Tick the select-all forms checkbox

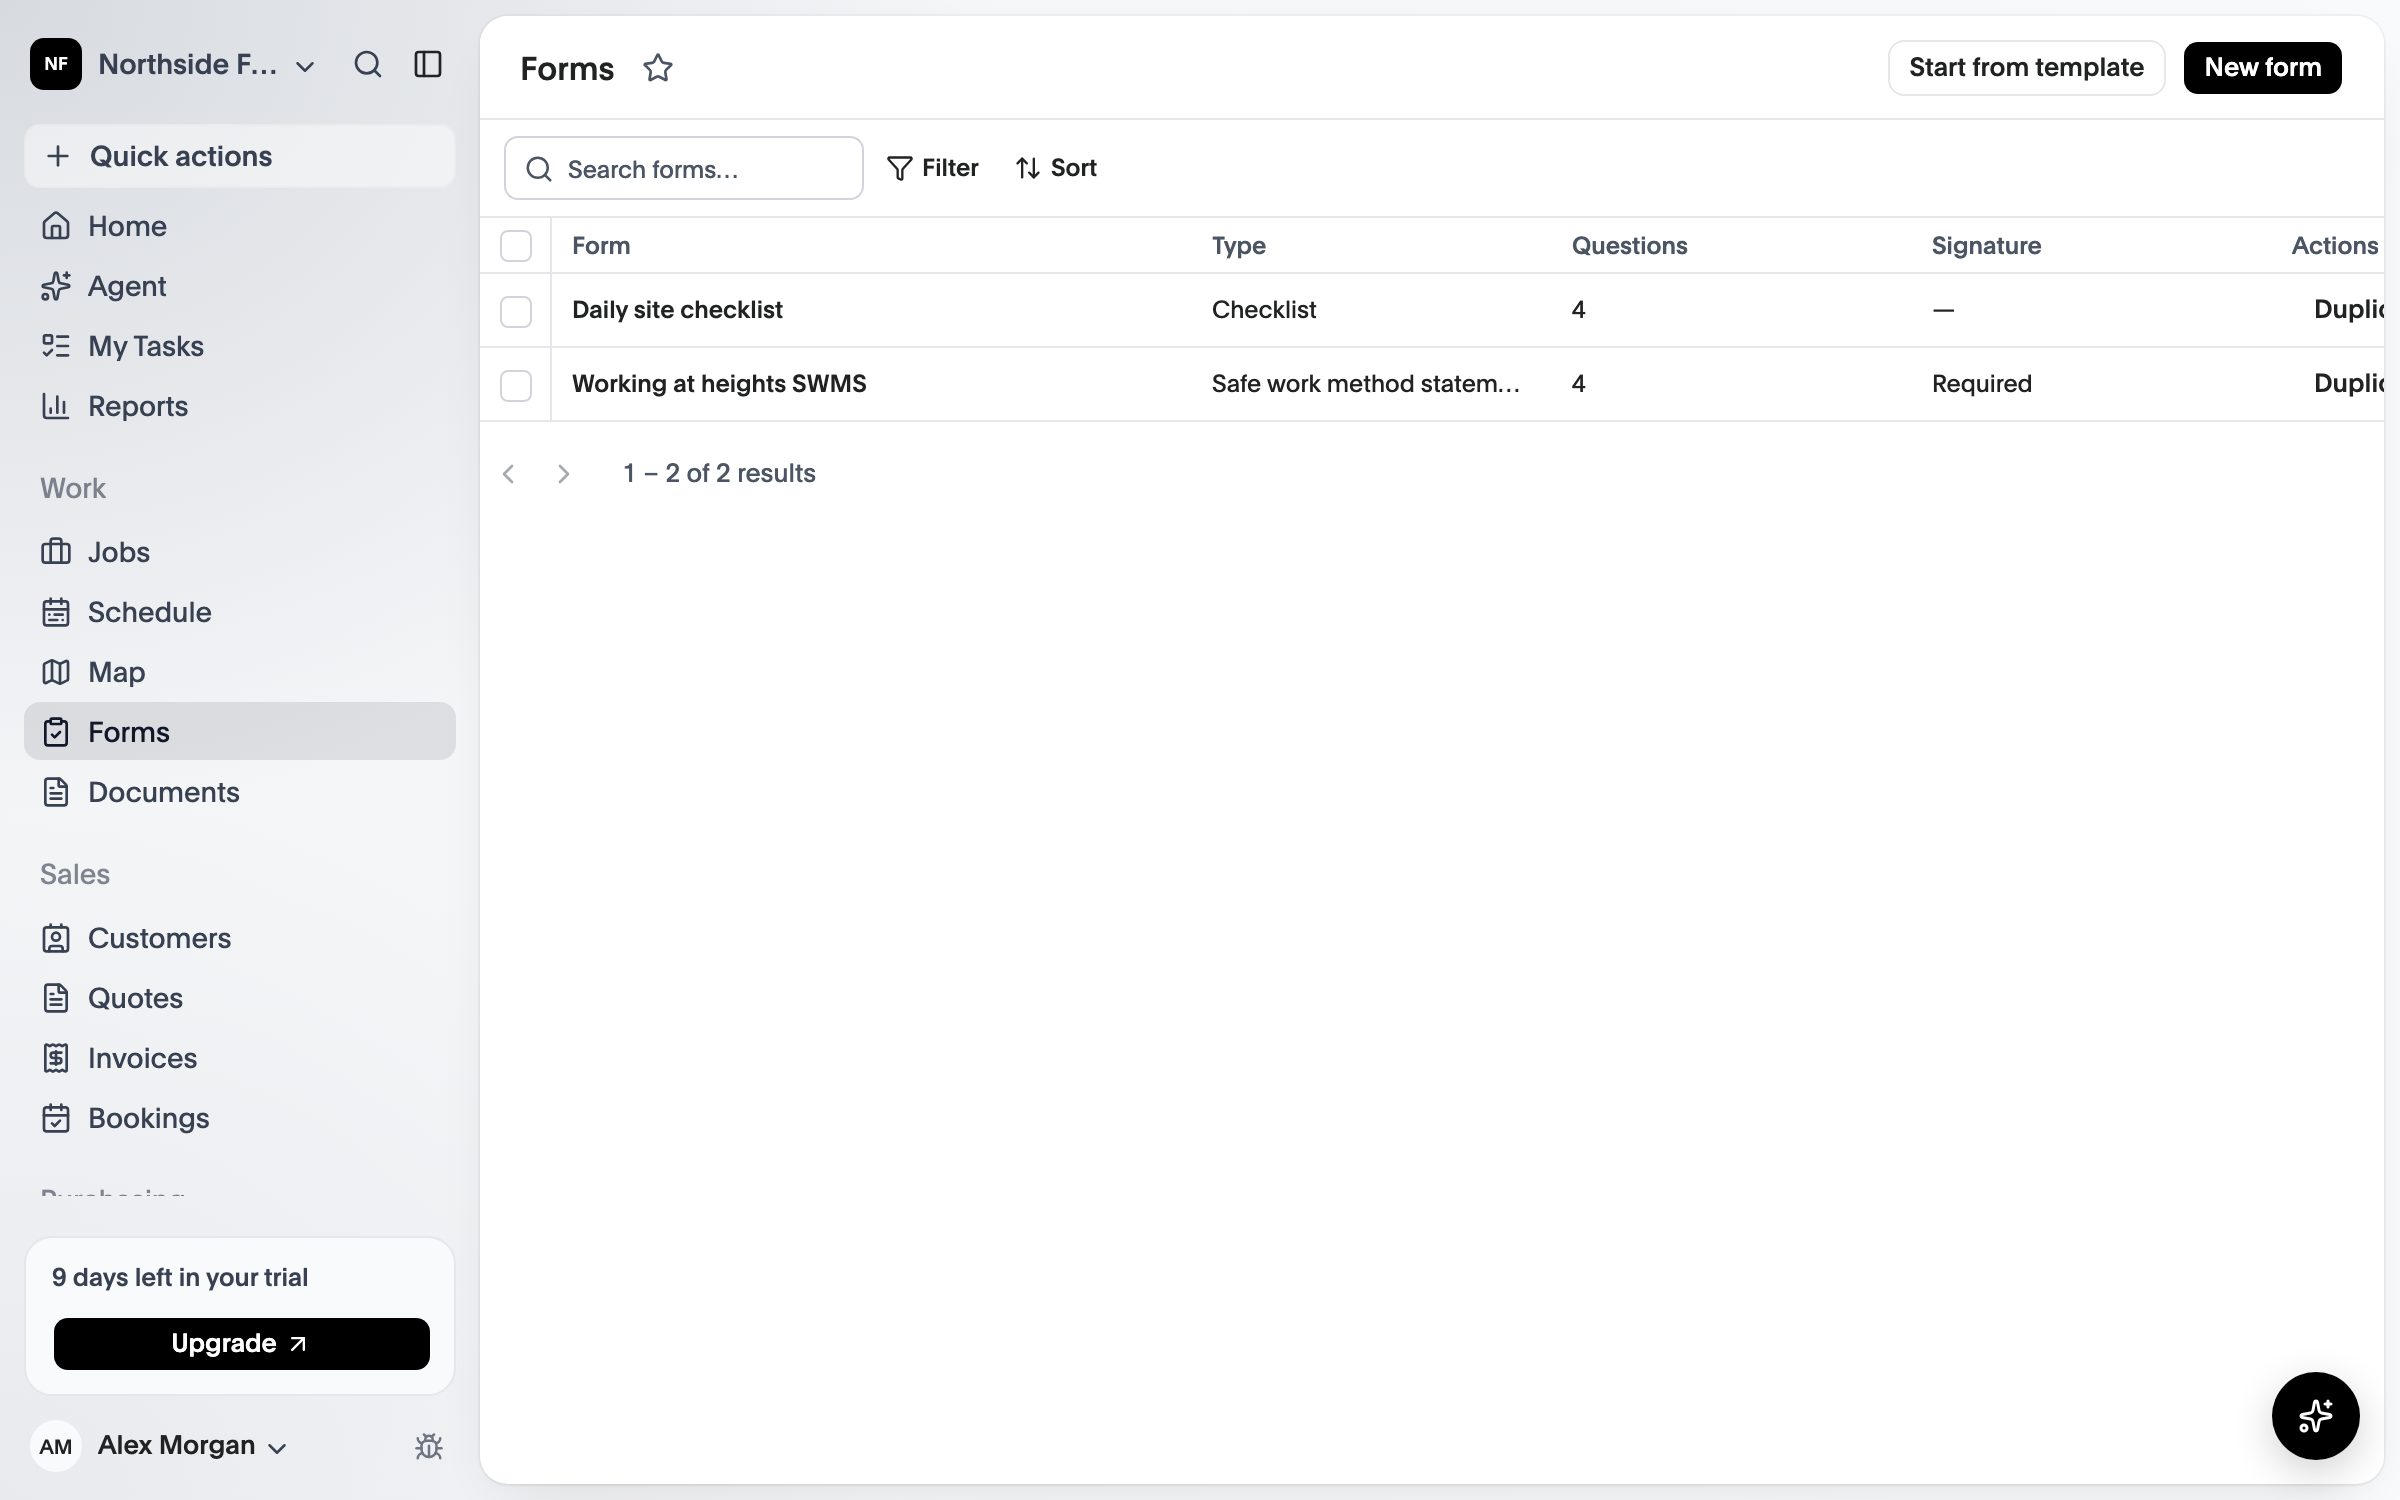[x=516, y=246]
